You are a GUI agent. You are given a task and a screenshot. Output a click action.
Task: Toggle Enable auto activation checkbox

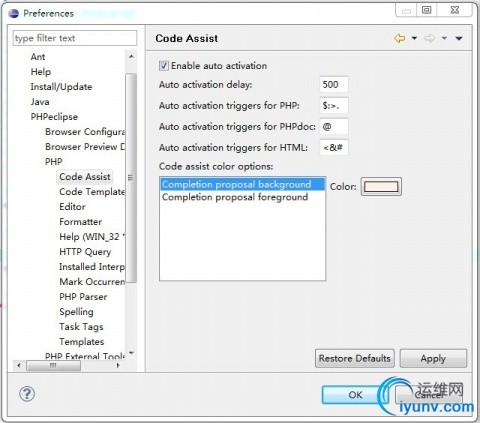(x=164, y=66)
